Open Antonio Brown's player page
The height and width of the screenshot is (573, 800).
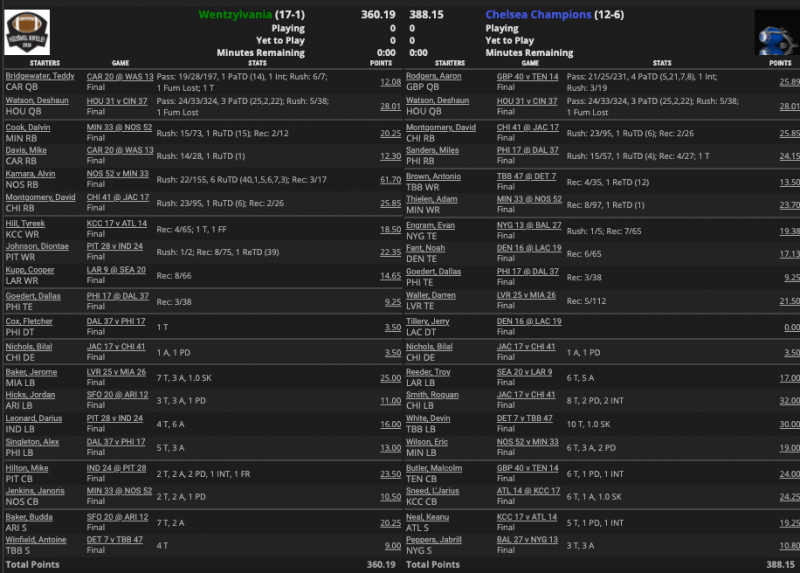point(433,176)
